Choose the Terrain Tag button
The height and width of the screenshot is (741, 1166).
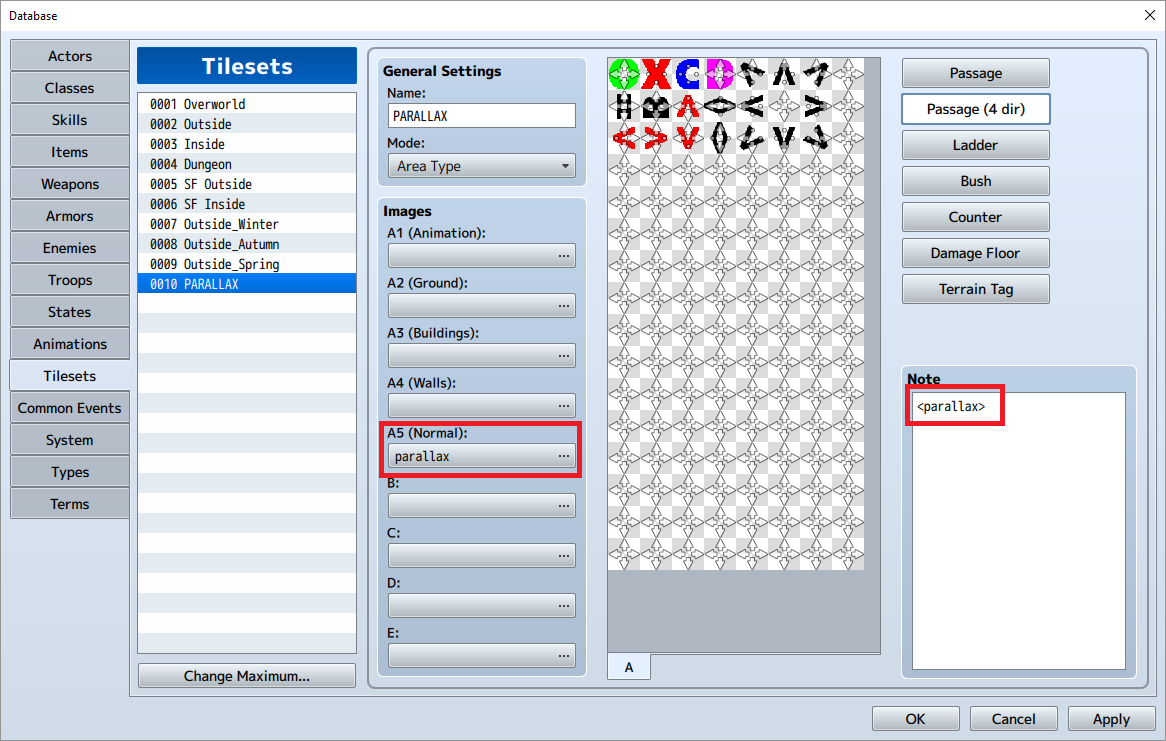click(x=976, y=289)
